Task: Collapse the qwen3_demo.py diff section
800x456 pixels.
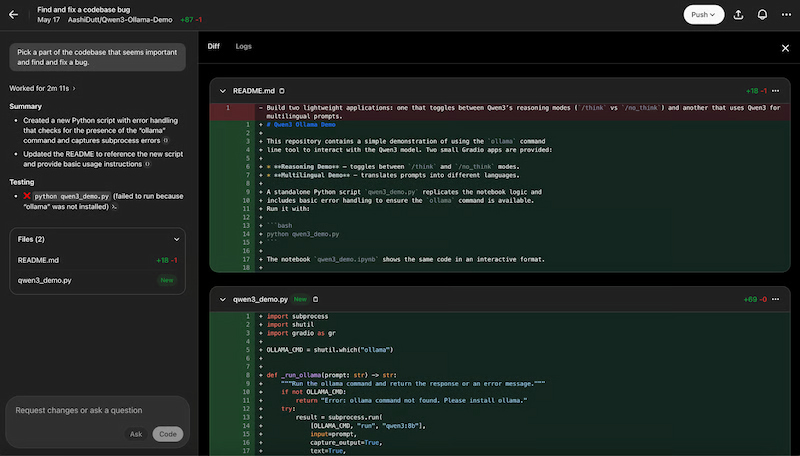Action: [222, 299]
